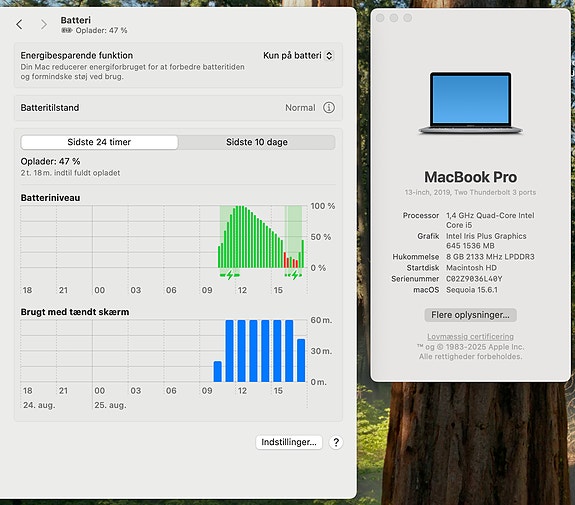Click the tallest green bar in Batteriniveau
Viewport: 575px width, 505px height.
pos(239,237)
